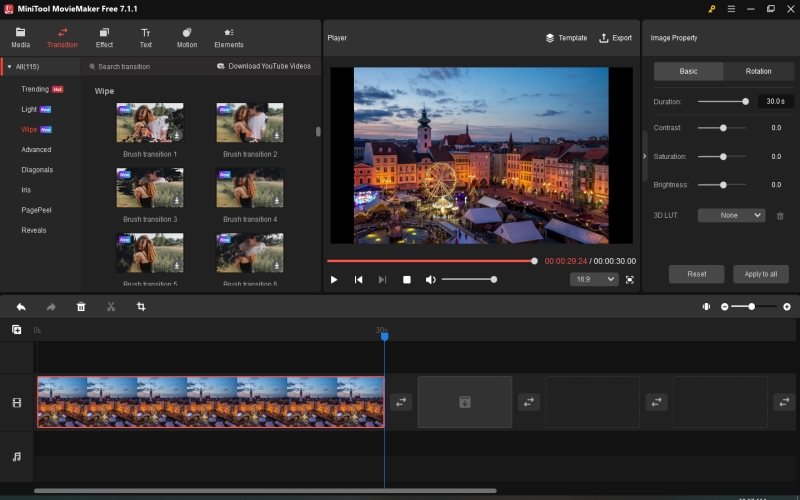Screen dimensions: 800x500
Task: Click the add track icon on timeline
Action: [x=16, y=330]
